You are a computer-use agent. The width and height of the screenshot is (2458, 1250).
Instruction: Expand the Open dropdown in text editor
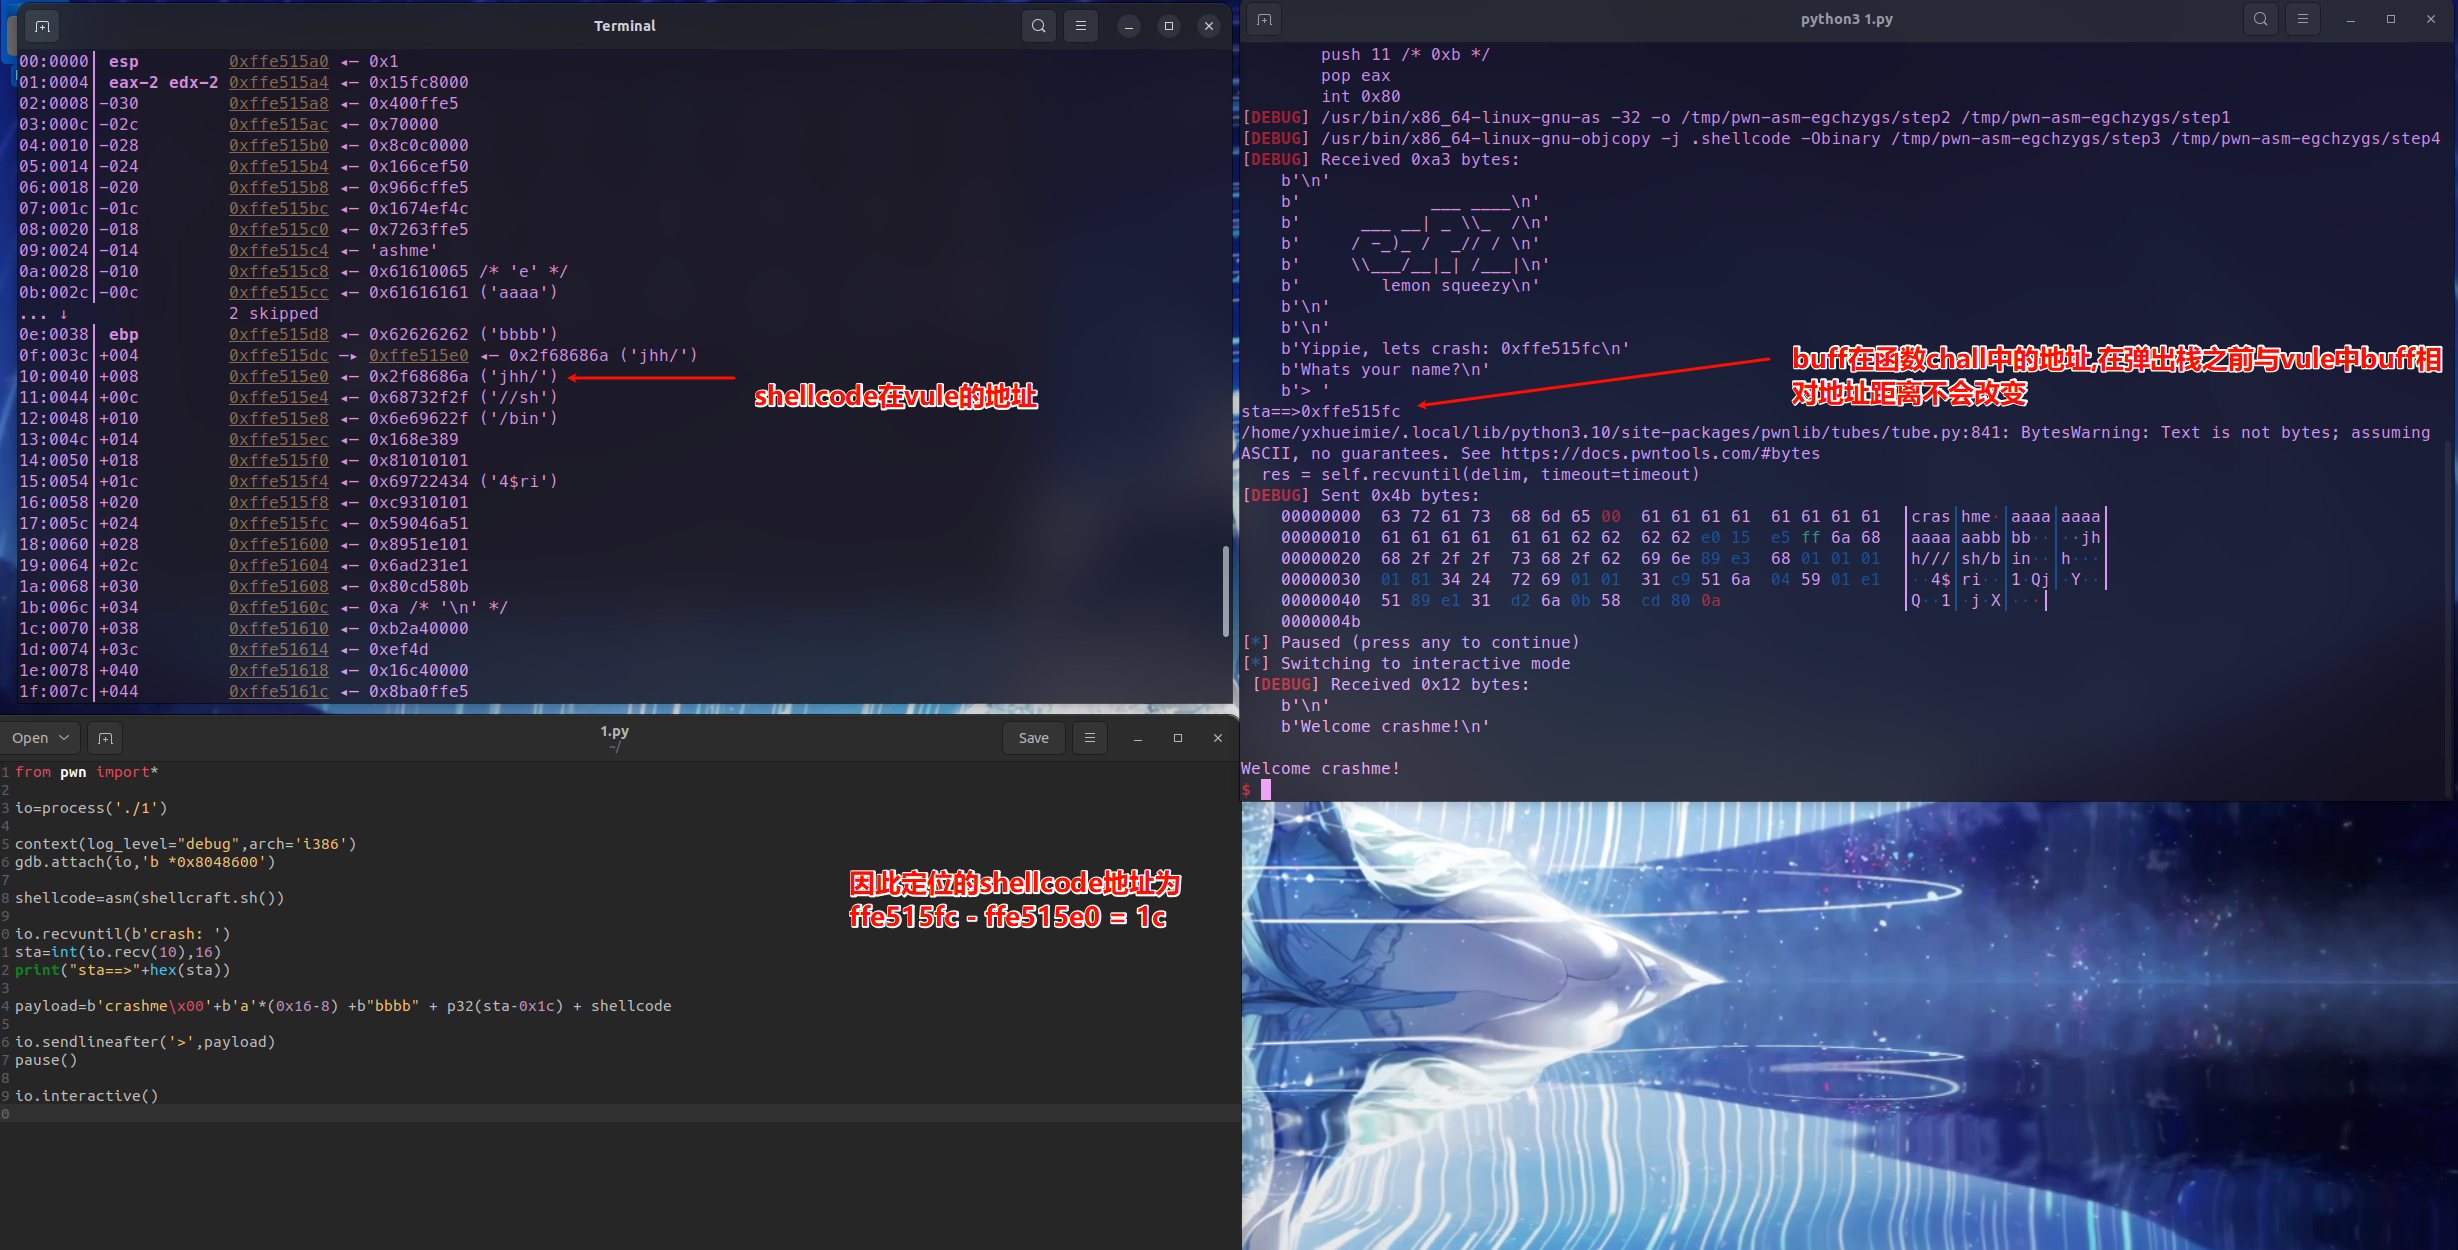tap(40, 738)
